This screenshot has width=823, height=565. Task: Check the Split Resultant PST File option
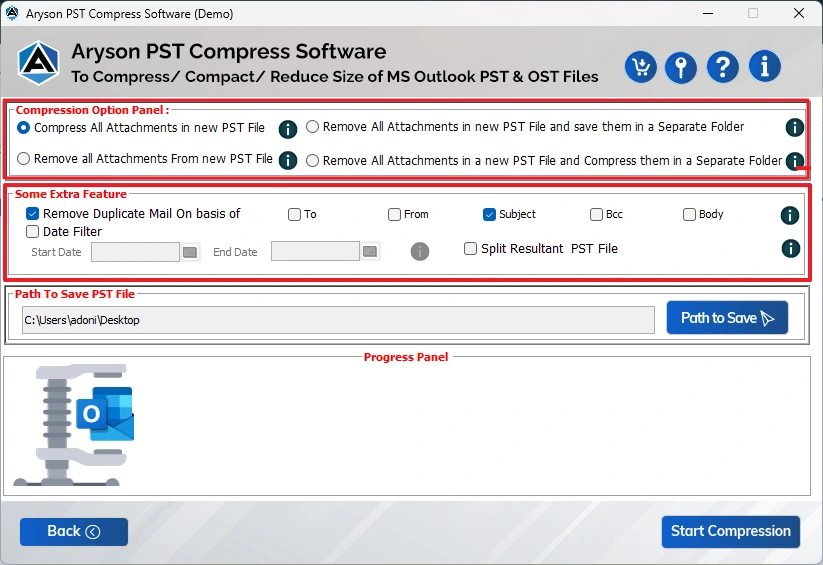pos(471,249)
